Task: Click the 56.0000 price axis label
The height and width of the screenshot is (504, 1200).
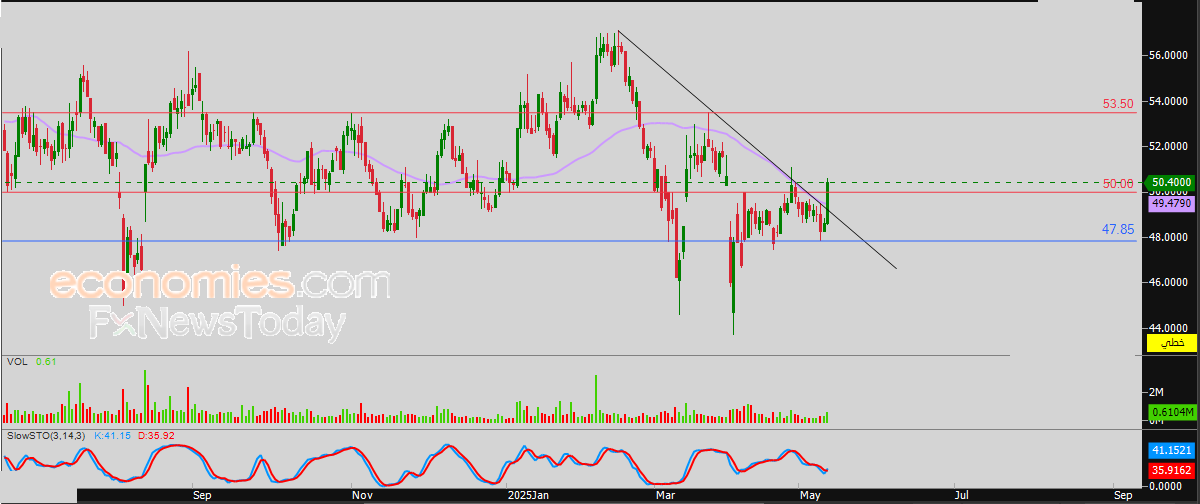Action: (1168, 56)
